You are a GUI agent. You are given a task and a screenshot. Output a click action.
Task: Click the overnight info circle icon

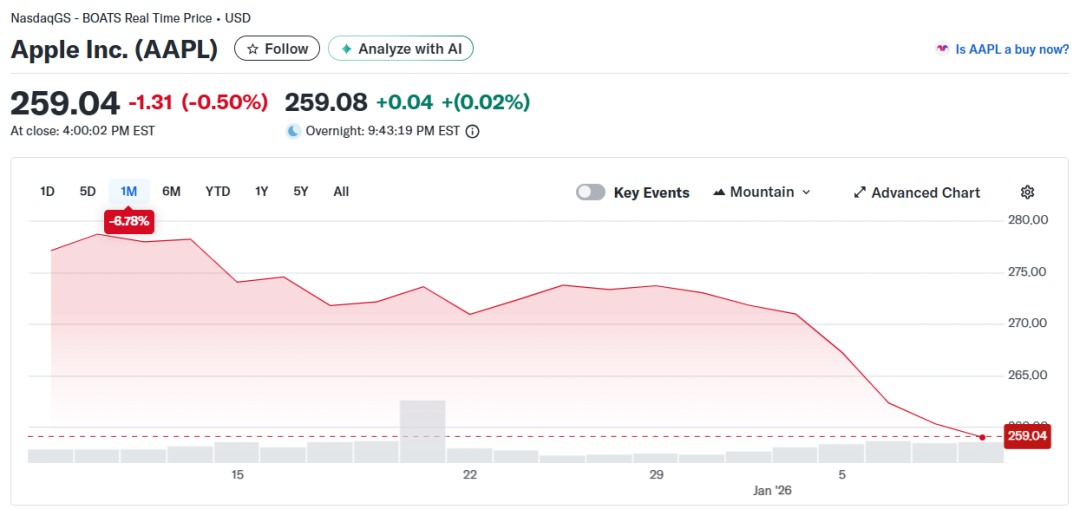click(x=473, y=131)
